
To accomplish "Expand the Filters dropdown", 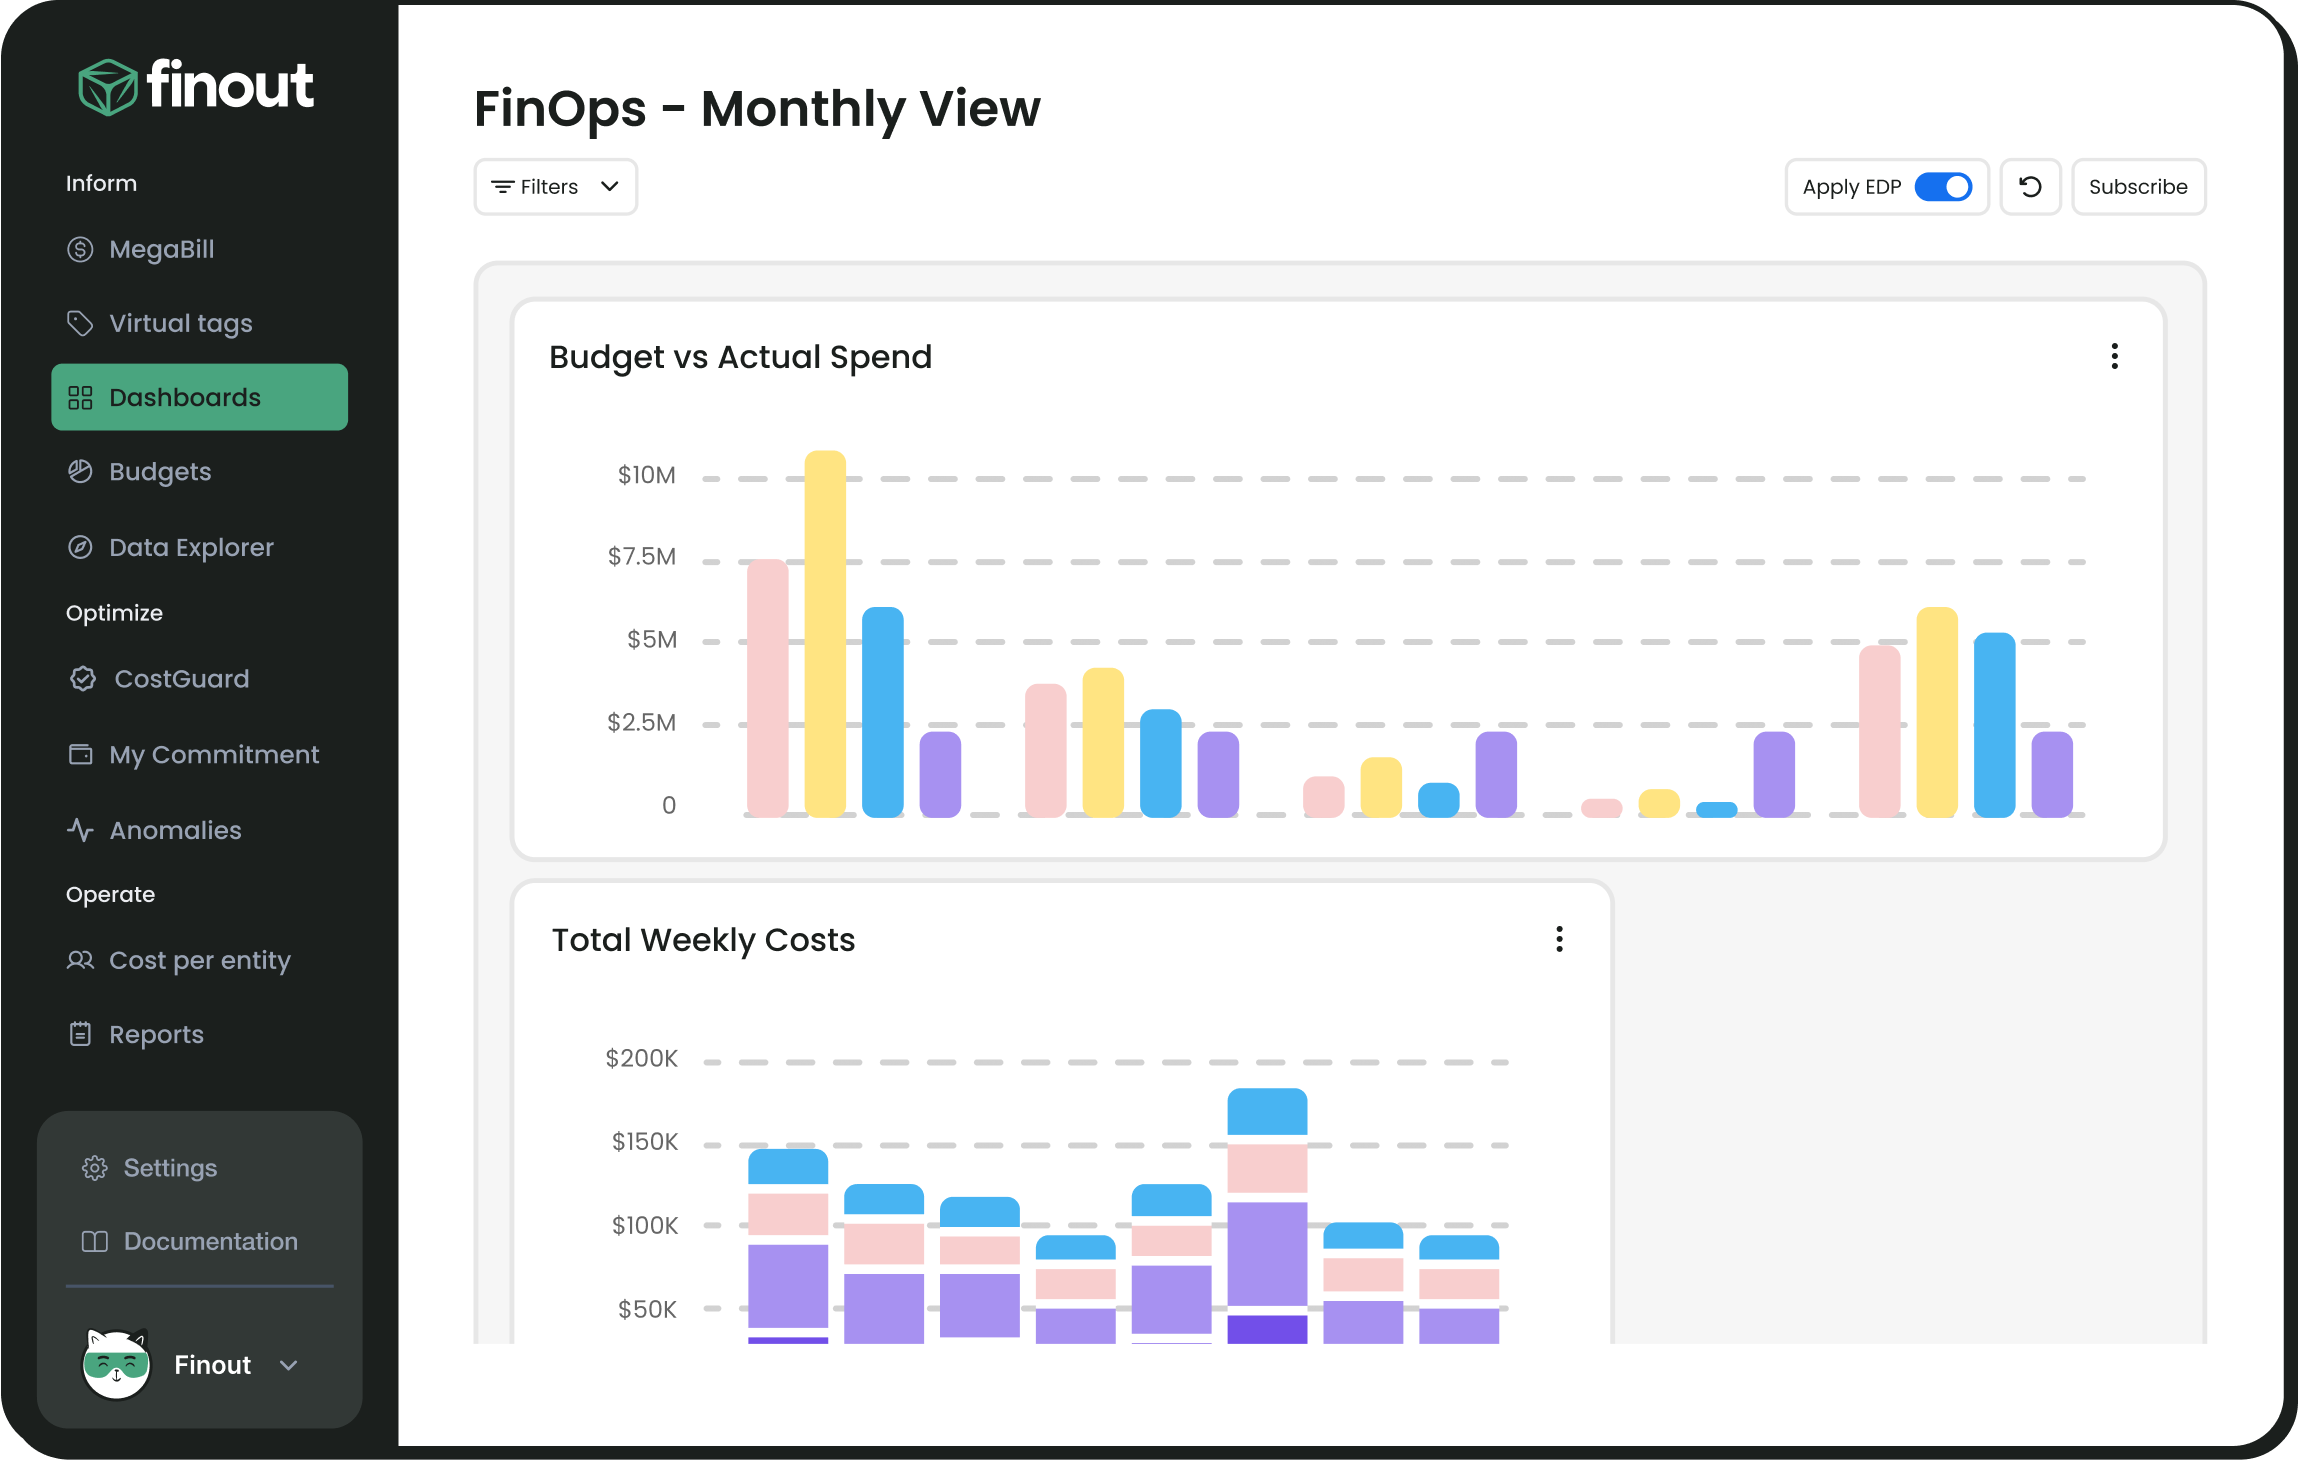I will point(554,186).
